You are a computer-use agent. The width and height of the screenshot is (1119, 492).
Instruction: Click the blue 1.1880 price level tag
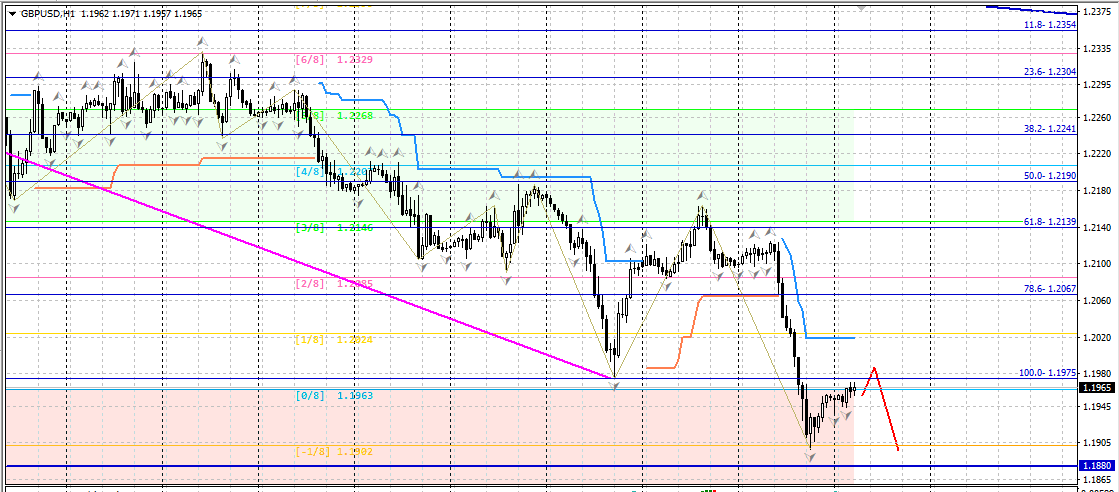coord(1096,466)
